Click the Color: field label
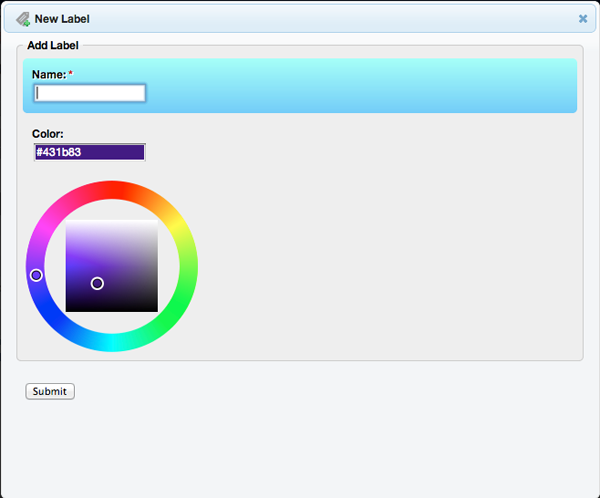Screen dimensions: 600x498 pyautogui.click(x=48, y=134)
